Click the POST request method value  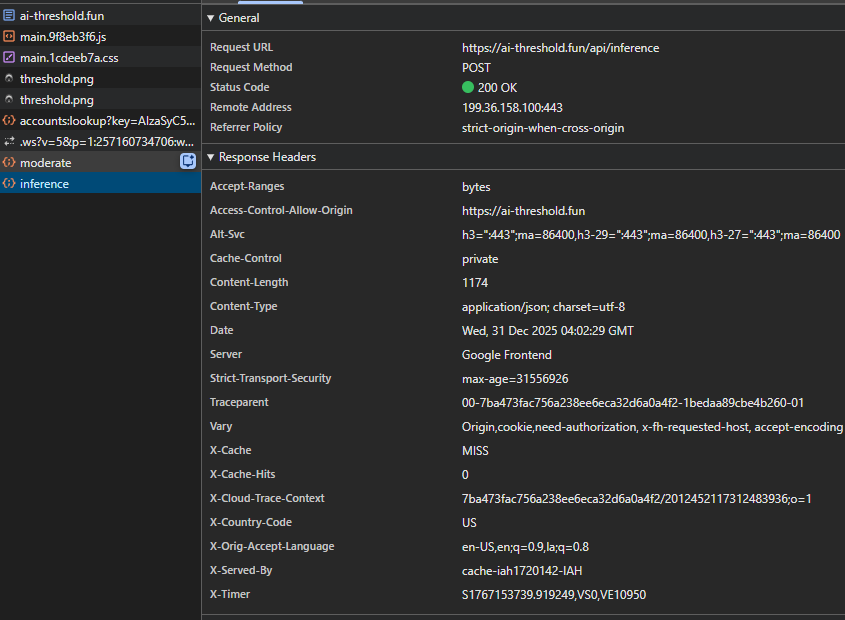476,68
